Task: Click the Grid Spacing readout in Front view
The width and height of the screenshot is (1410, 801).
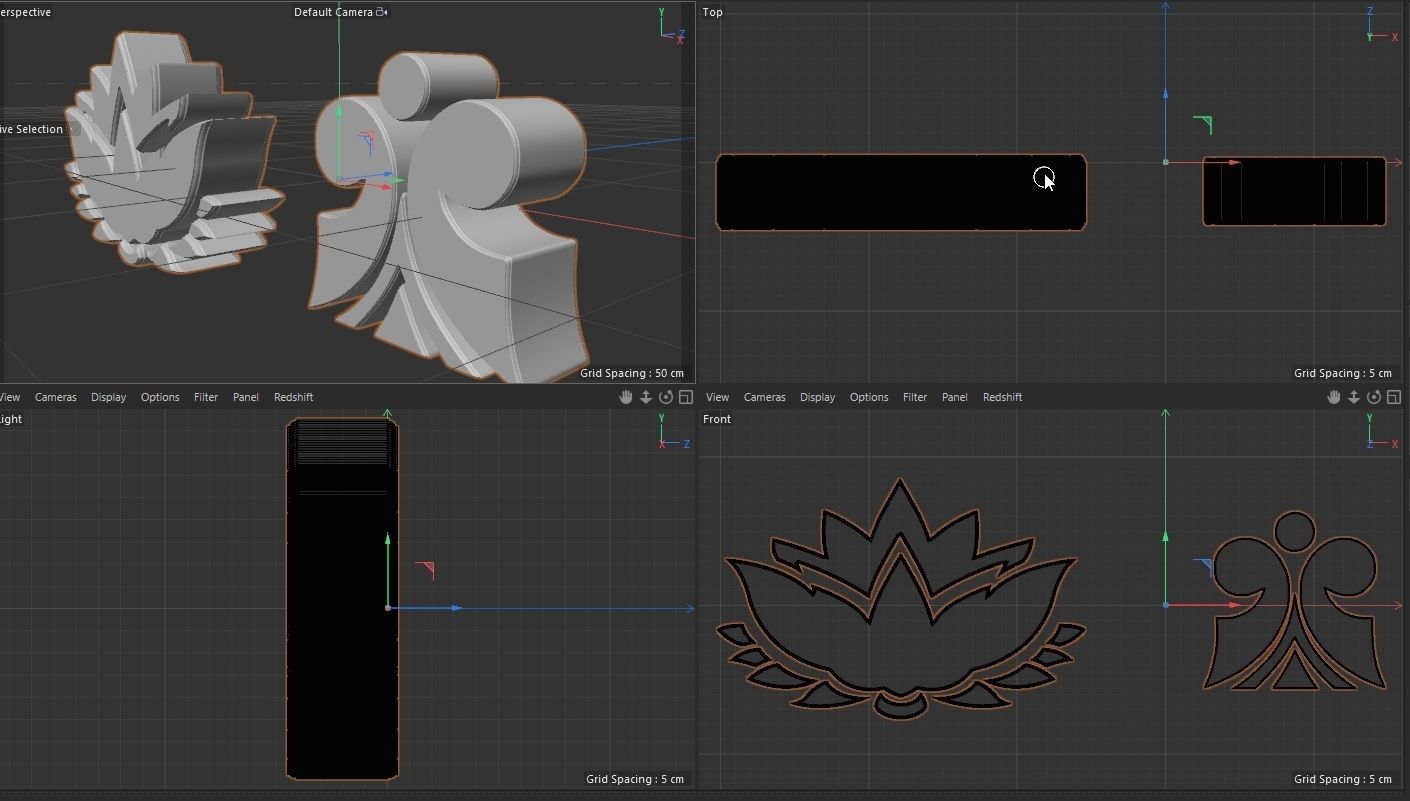Action: [x=1343, y=779]
